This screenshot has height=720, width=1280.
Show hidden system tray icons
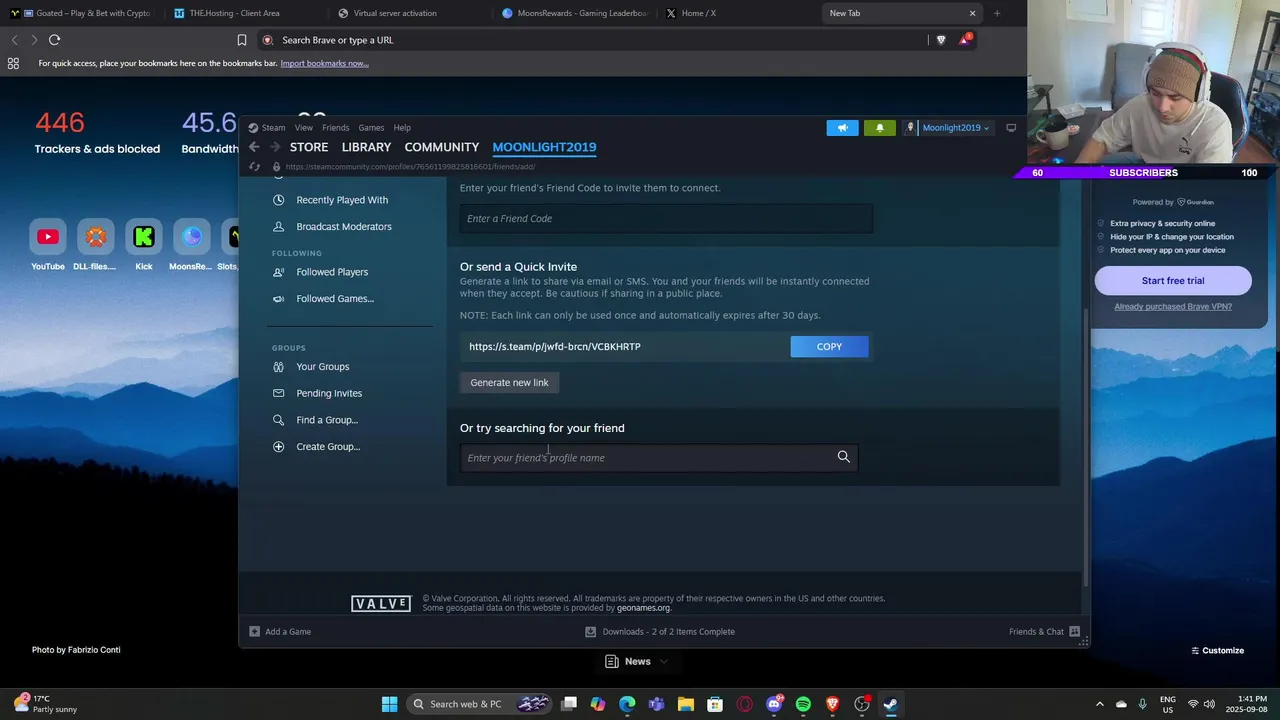coord(1099,704)
